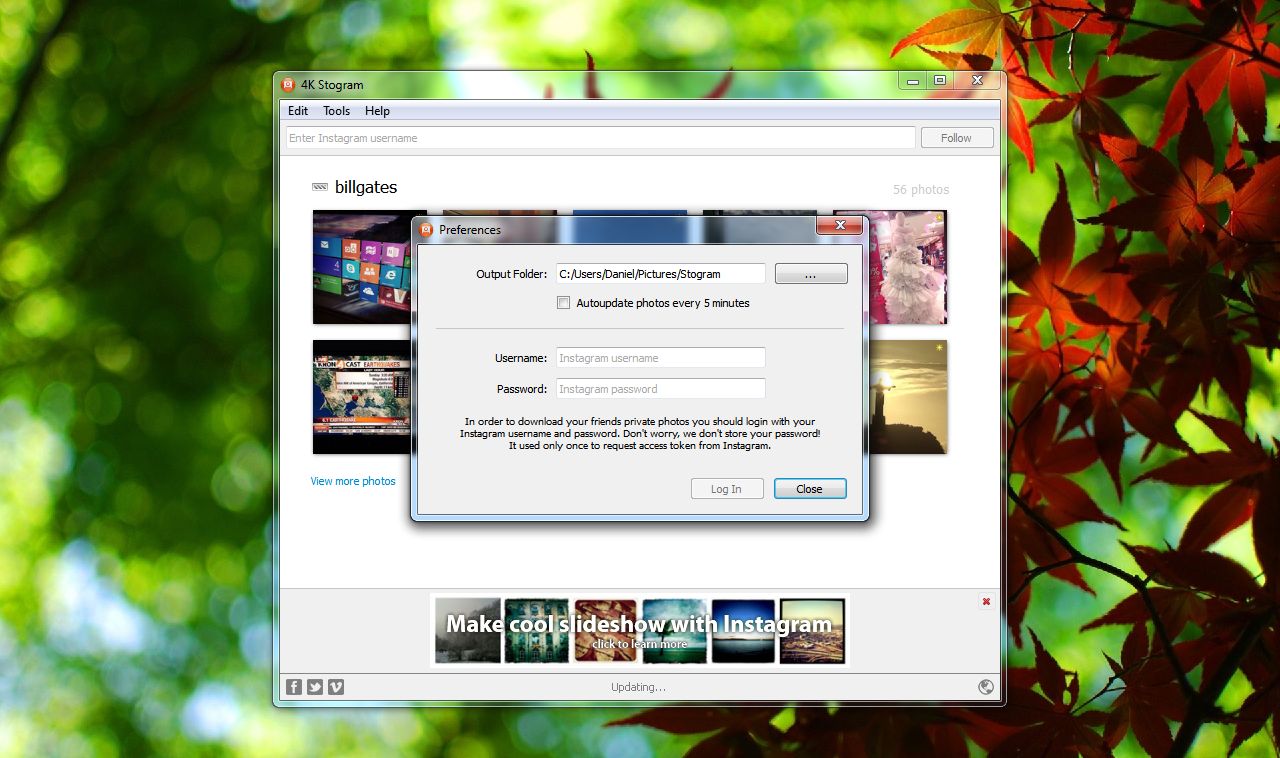Follow the View more photos link
Viewport: 1280px width, 758px height.
point(353,481)
